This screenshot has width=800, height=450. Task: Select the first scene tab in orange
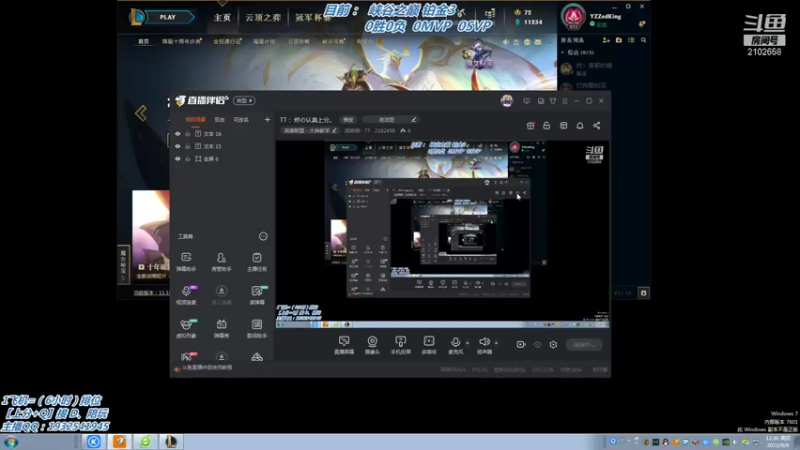pos(195,120)
